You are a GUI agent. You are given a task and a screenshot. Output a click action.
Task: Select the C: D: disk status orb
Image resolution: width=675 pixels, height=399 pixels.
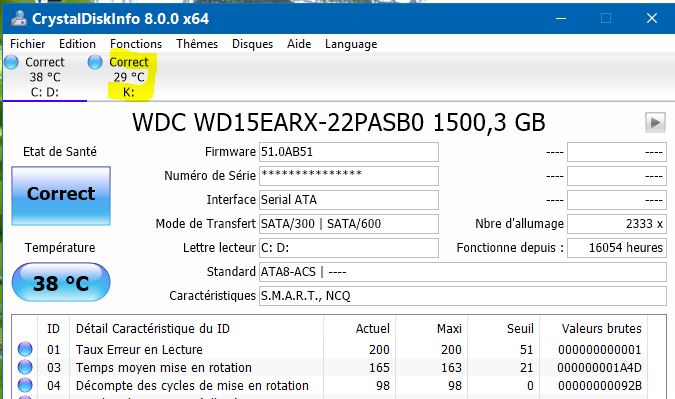point(12,62)
